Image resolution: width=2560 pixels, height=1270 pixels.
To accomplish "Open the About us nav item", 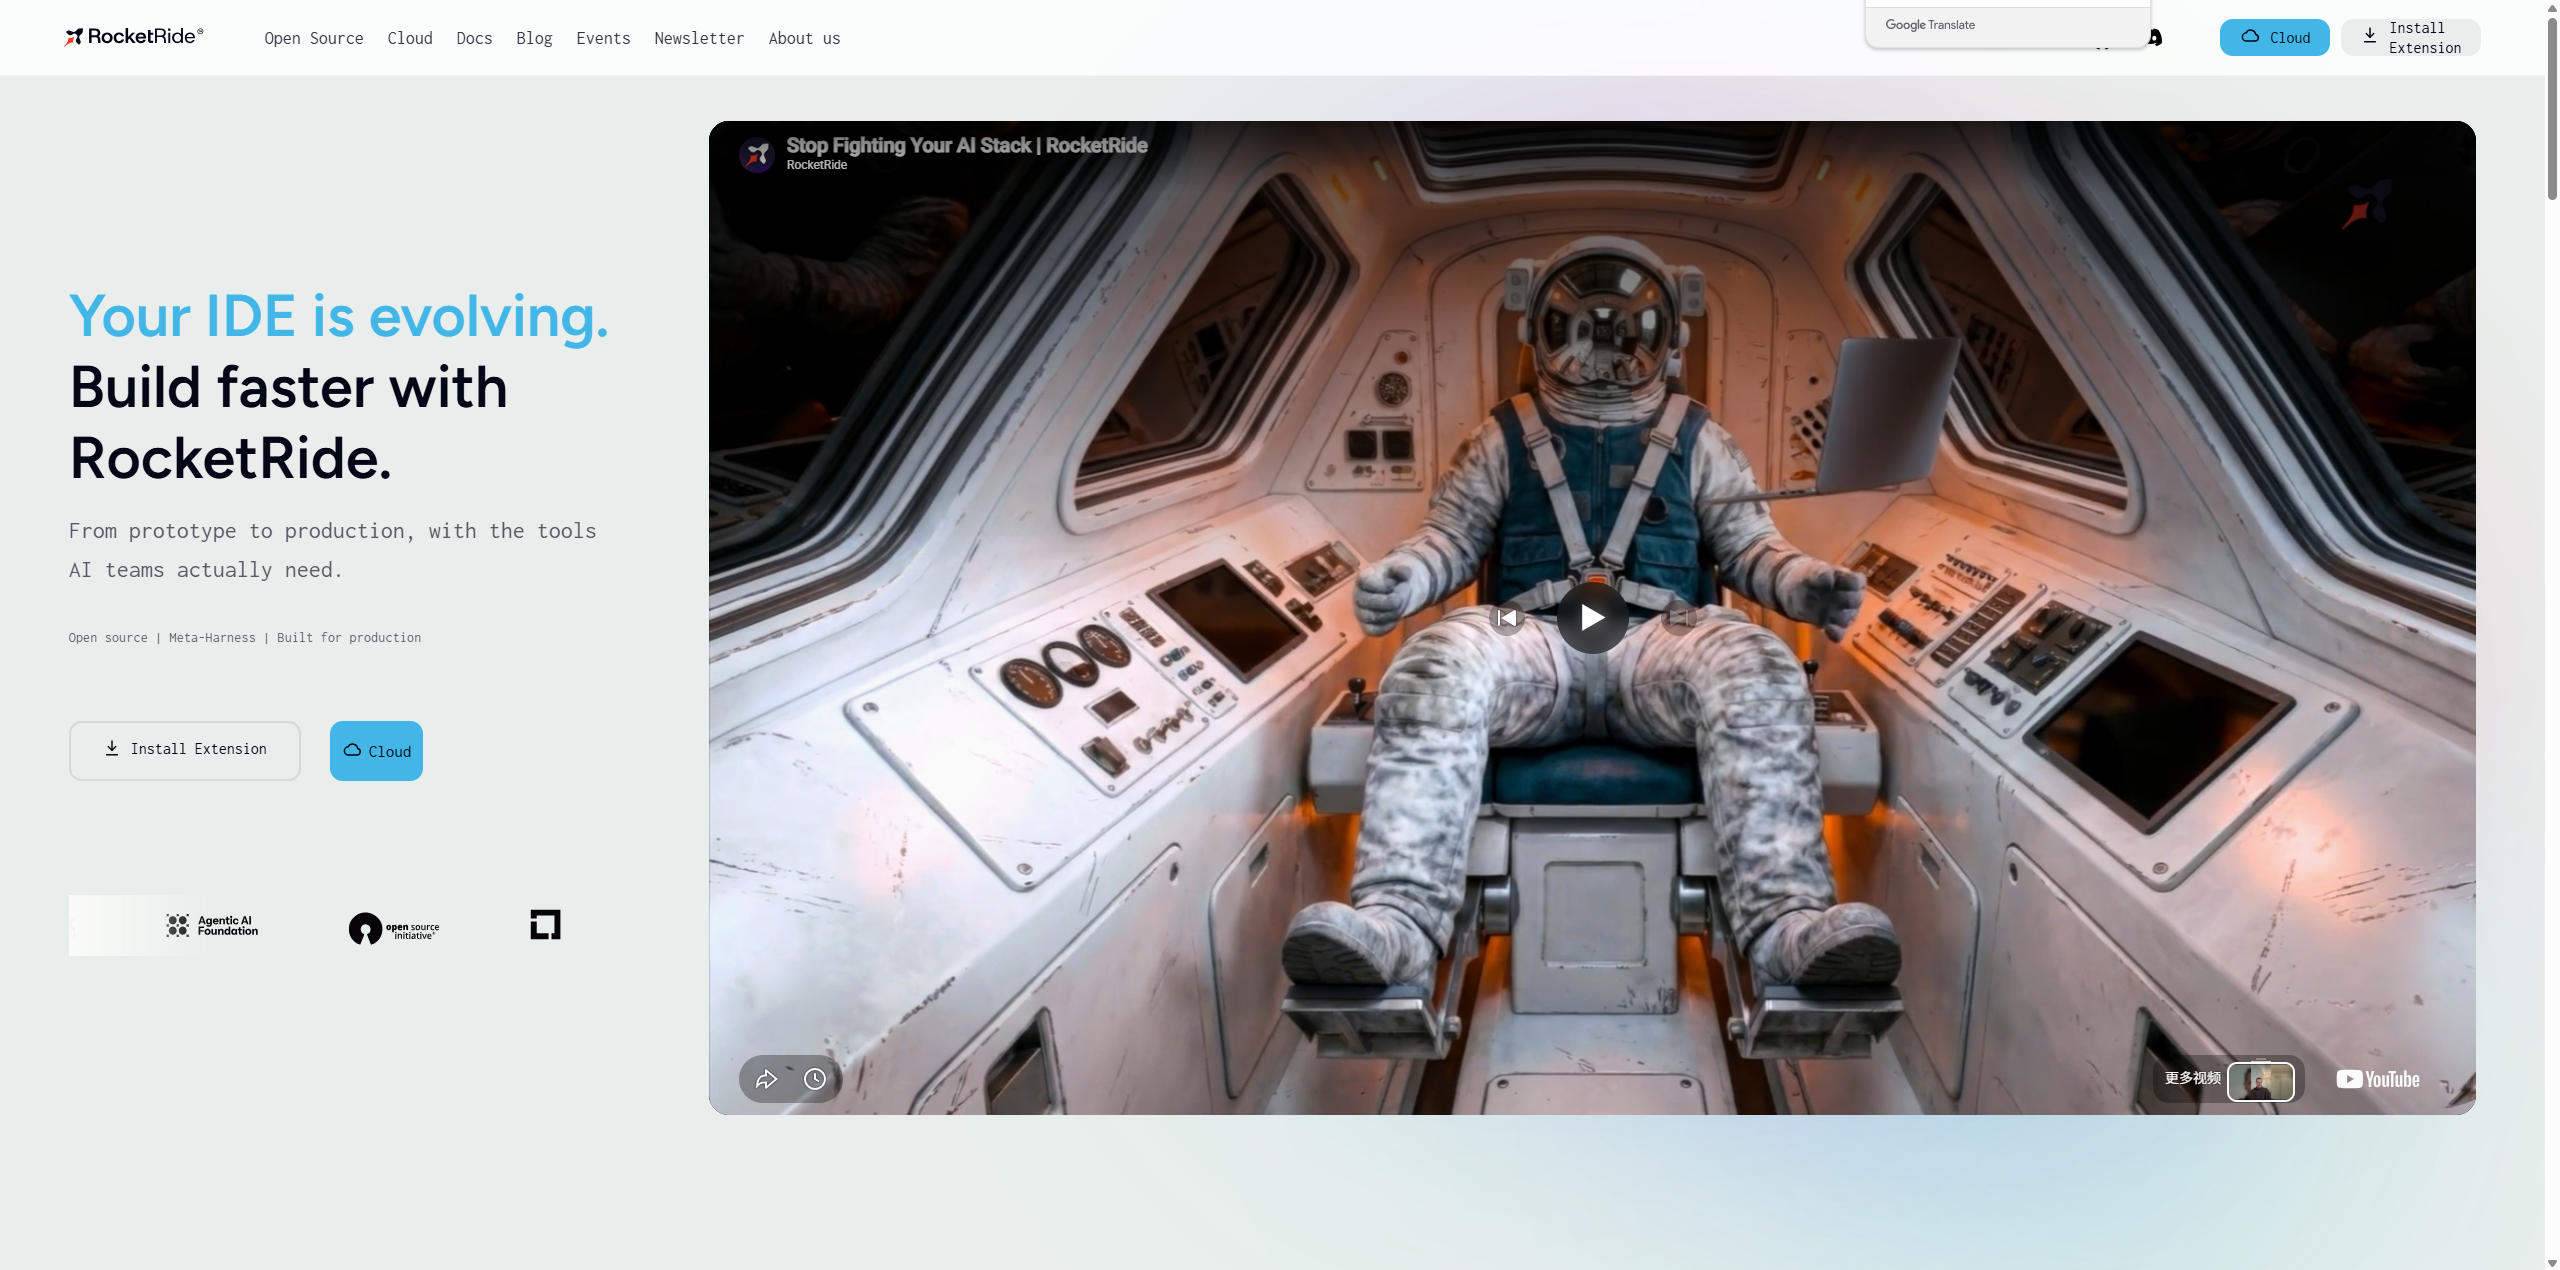I will (x=804, y=38).
